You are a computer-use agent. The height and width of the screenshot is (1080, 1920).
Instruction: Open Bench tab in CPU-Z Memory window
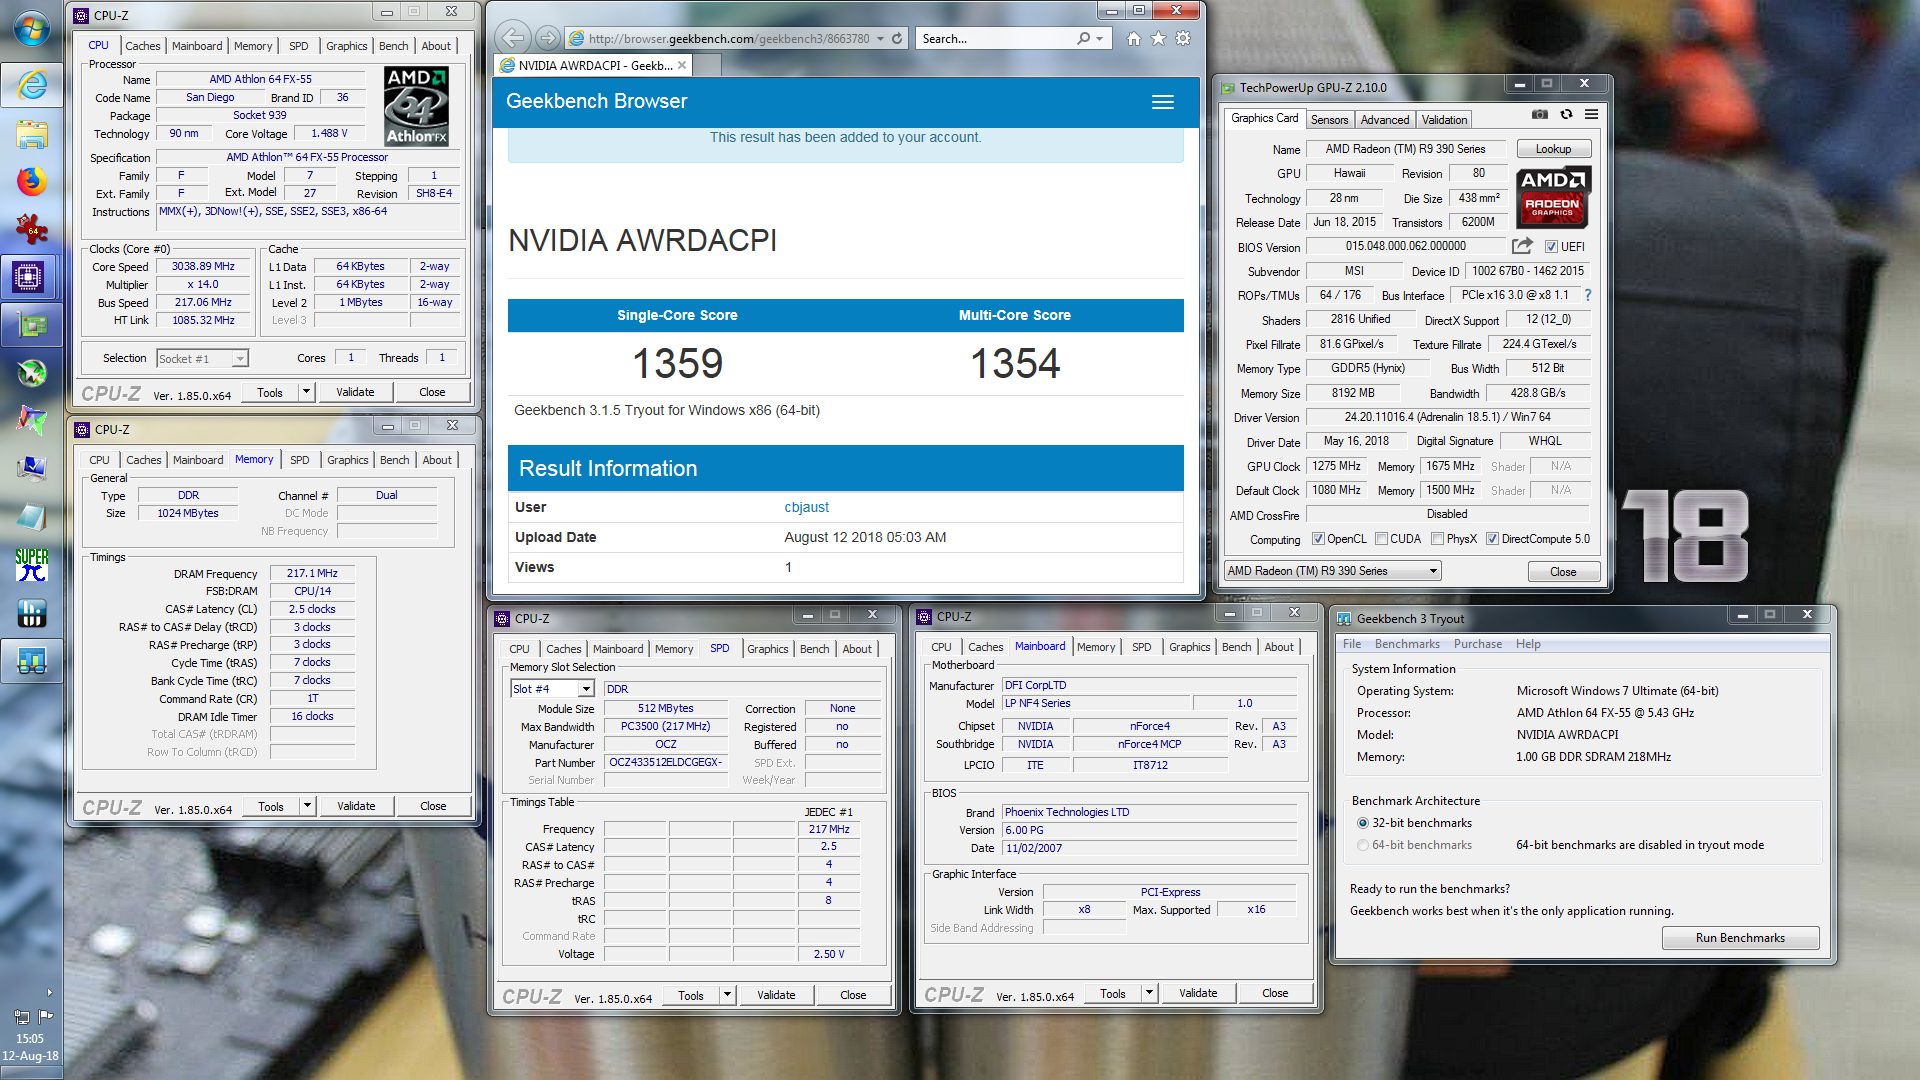click(395, 460)
